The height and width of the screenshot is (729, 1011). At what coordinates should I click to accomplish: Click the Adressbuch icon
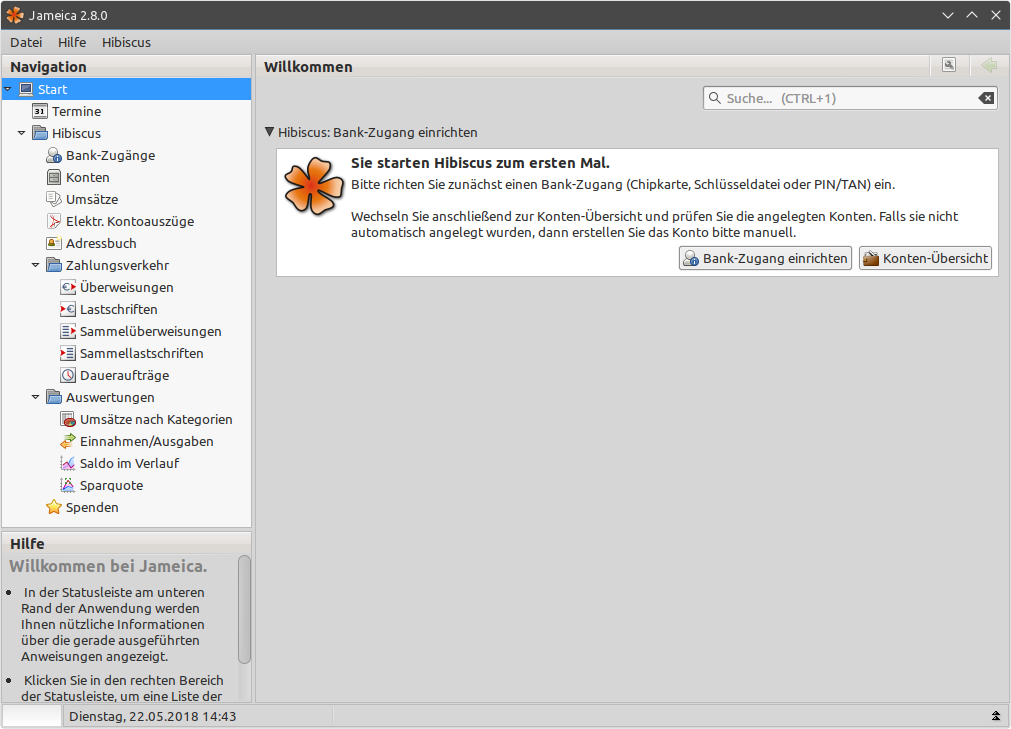[54, 243]
